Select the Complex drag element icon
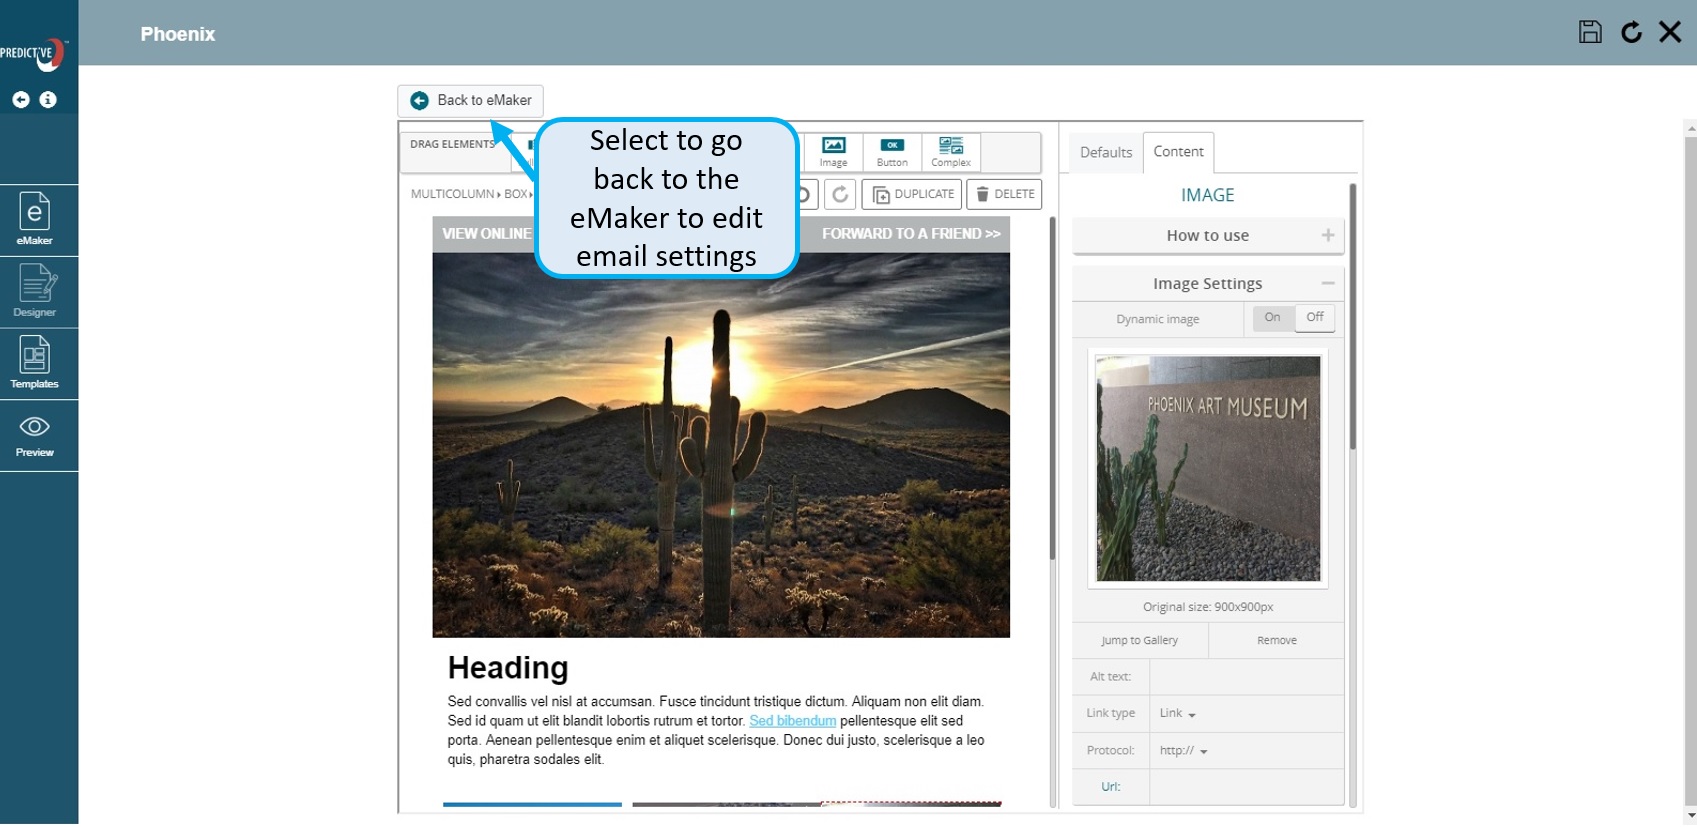The width and height of the screenshot is (1697, 827). coord(950,152)
